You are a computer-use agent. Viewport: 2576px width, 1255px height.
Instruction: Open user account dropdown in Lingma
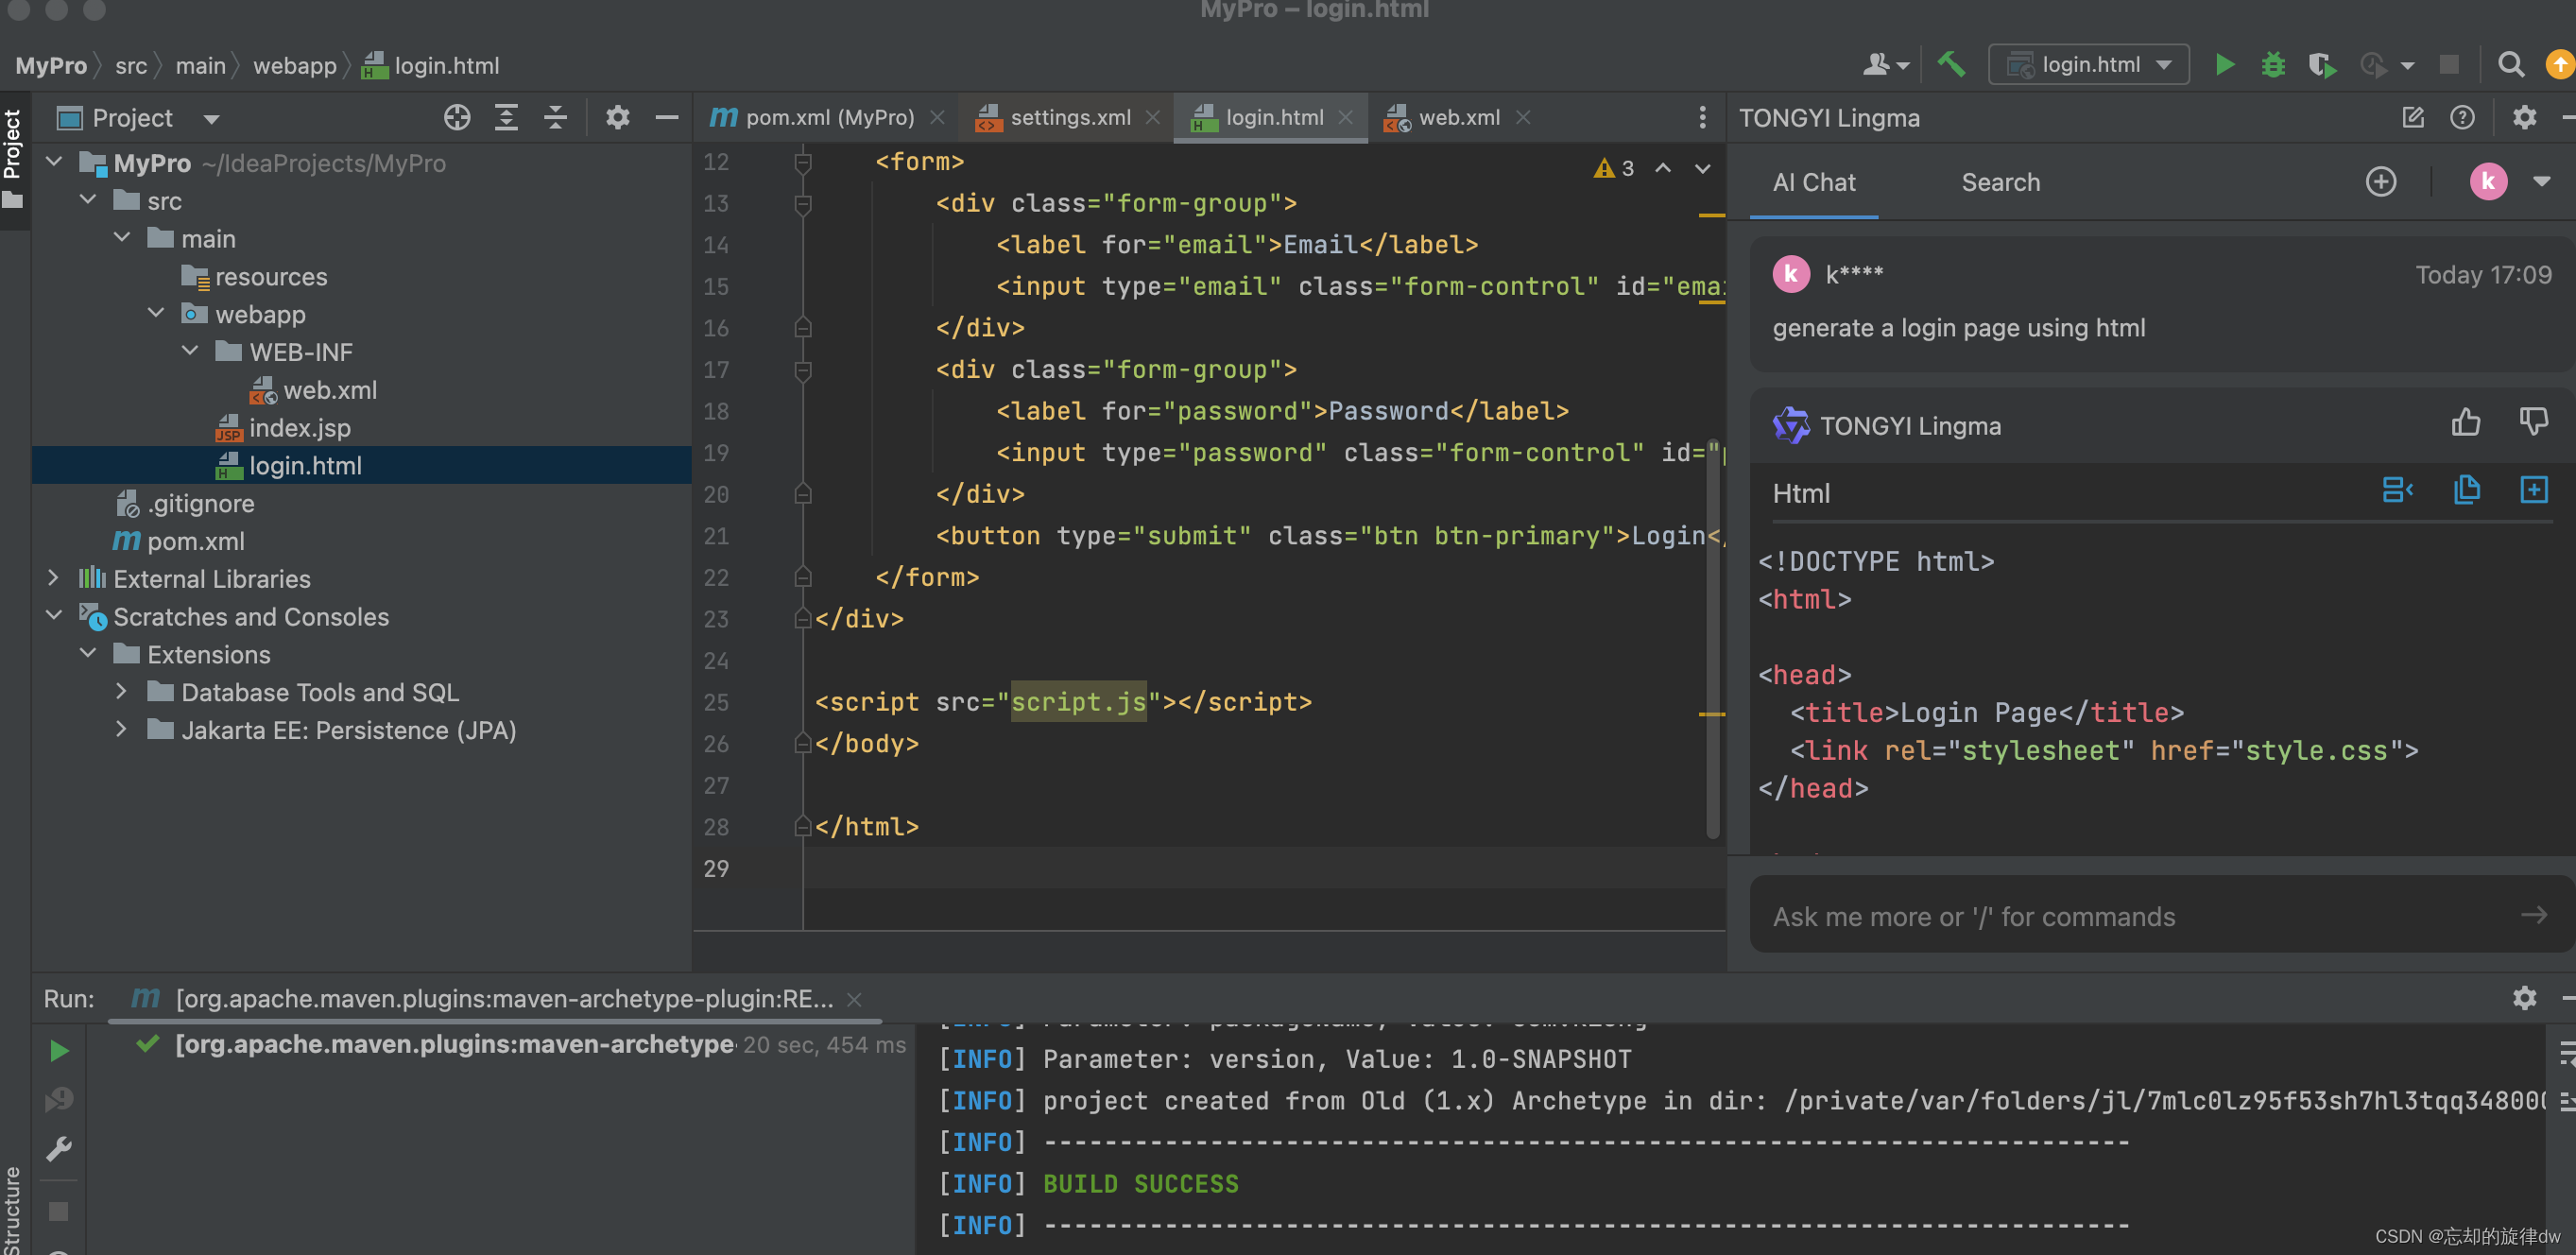tap(2541, 182)
